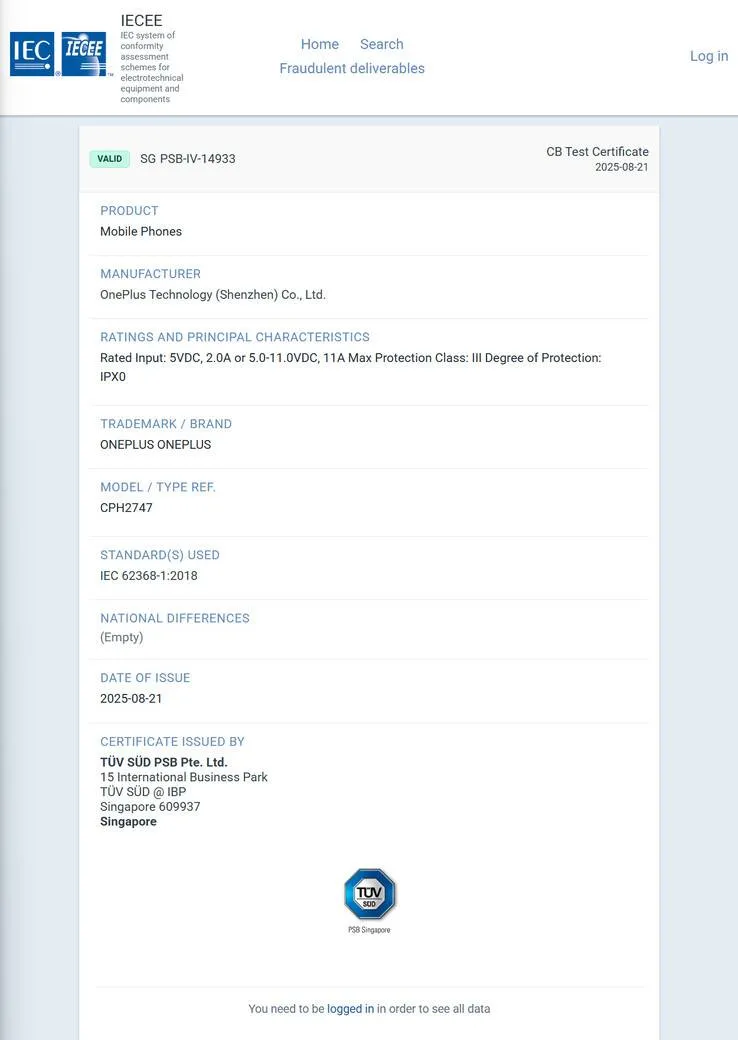Follow the 'logged in' hyperlink
This screenshot has height=1040, width=738.
point(350,1009)
